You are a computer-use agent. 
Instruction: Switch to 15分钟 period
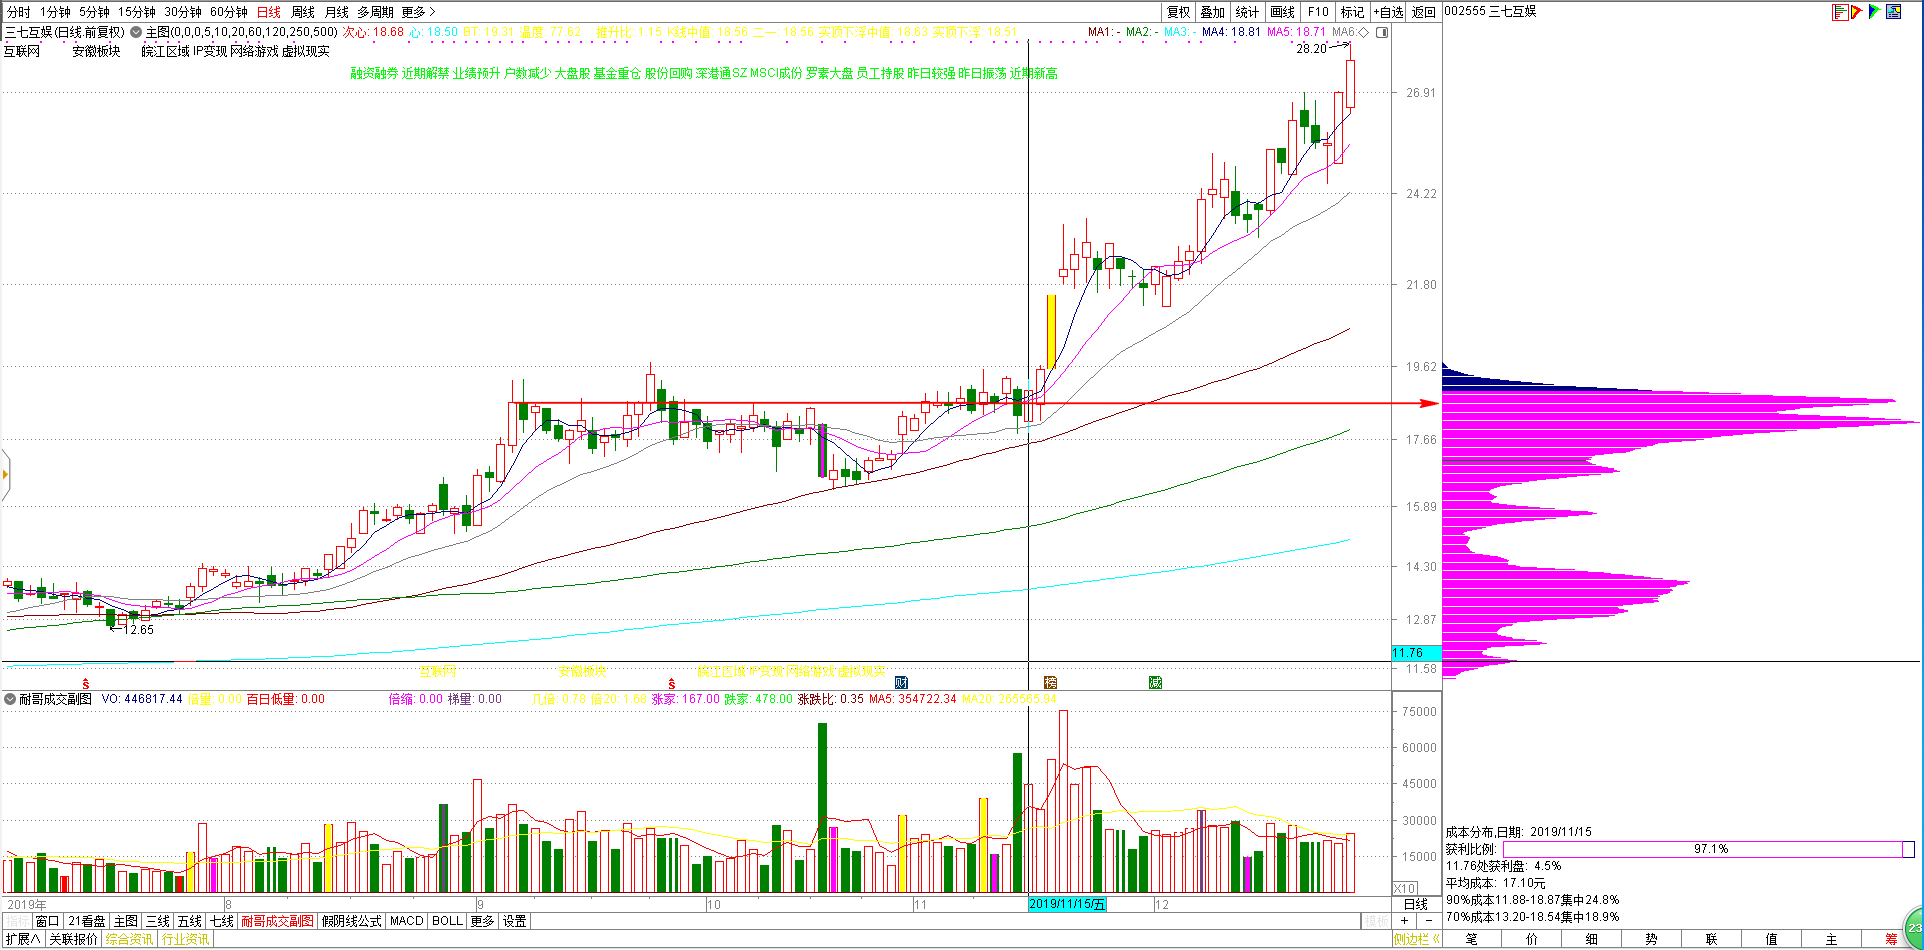(137, 12)
